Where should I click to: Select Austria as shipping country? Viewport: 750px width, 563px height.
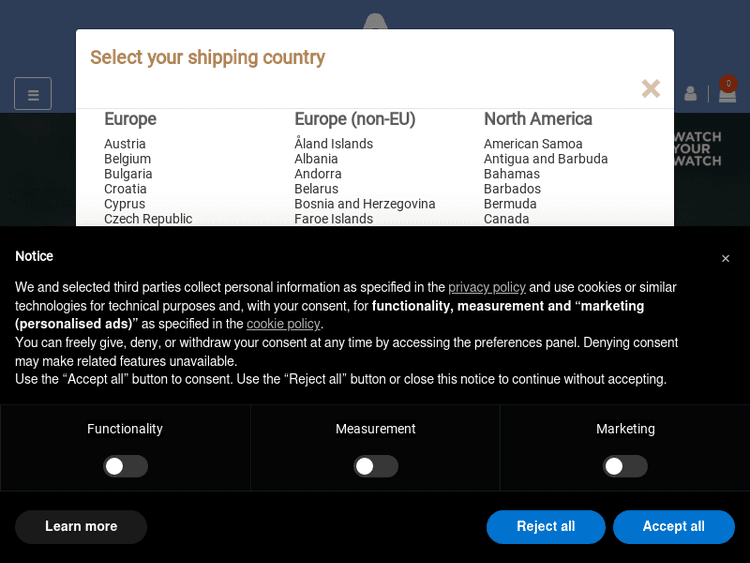coord(125,144)
